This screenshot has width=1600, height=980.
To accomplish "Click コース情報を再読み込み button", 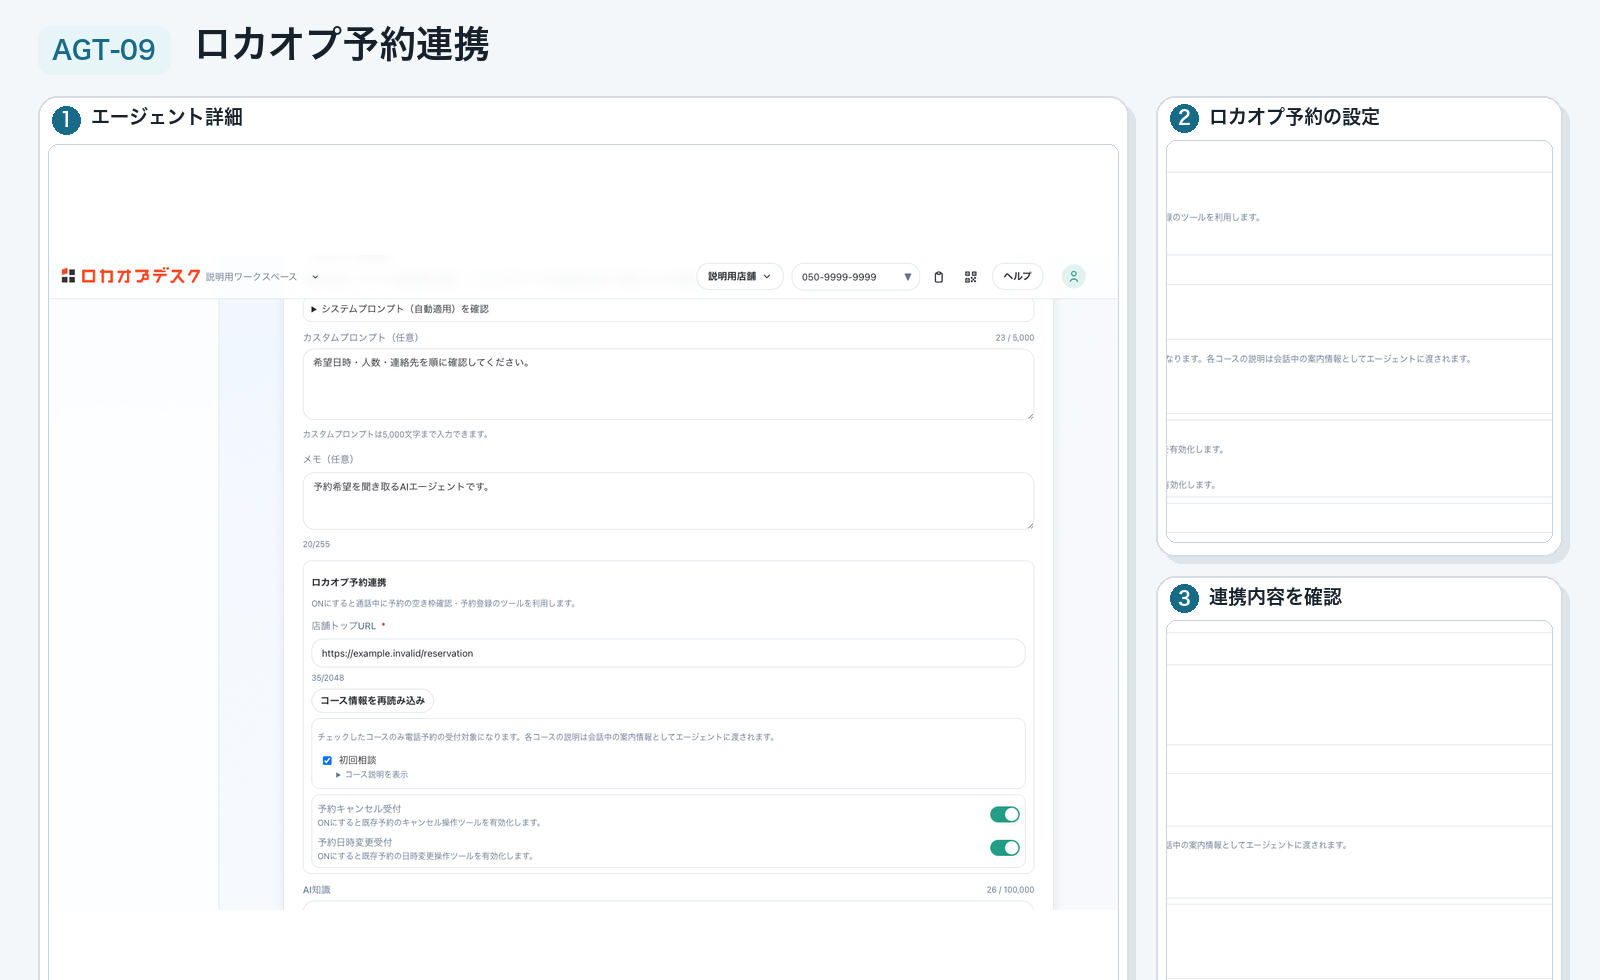I will pyautogui.click(x=372, y=701).
